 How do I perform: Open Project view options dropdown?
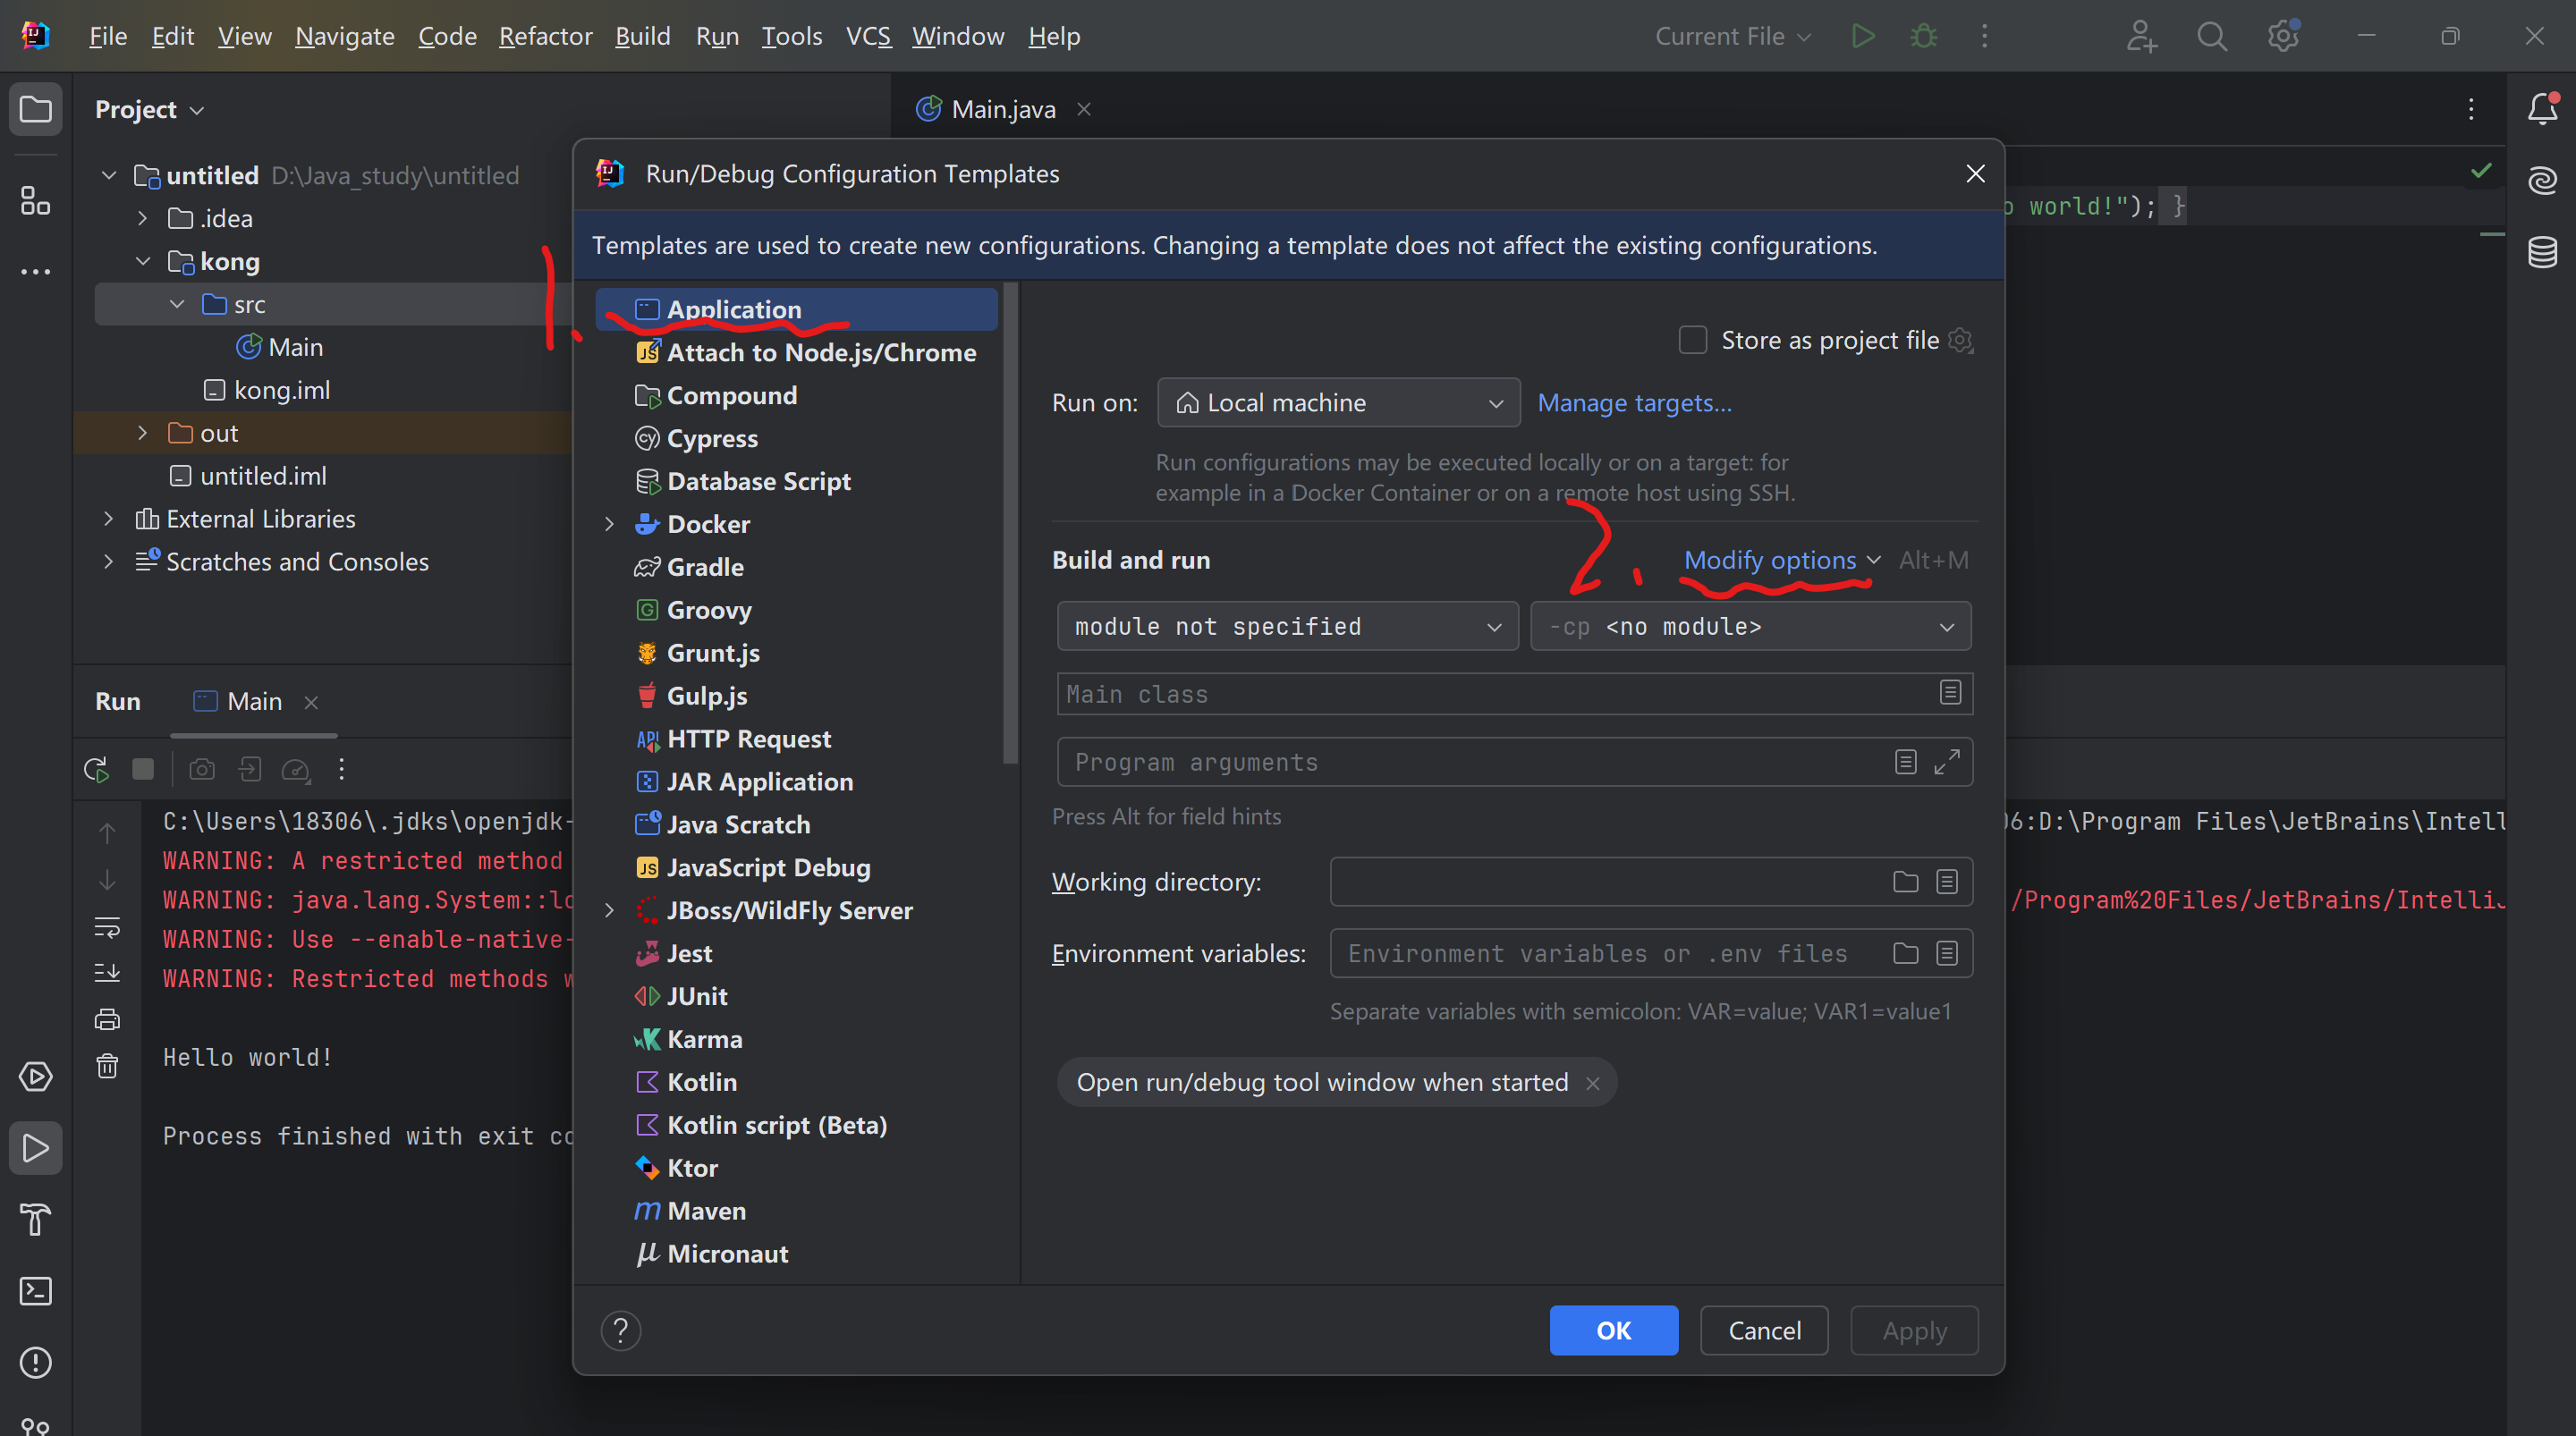coord(150,109)
